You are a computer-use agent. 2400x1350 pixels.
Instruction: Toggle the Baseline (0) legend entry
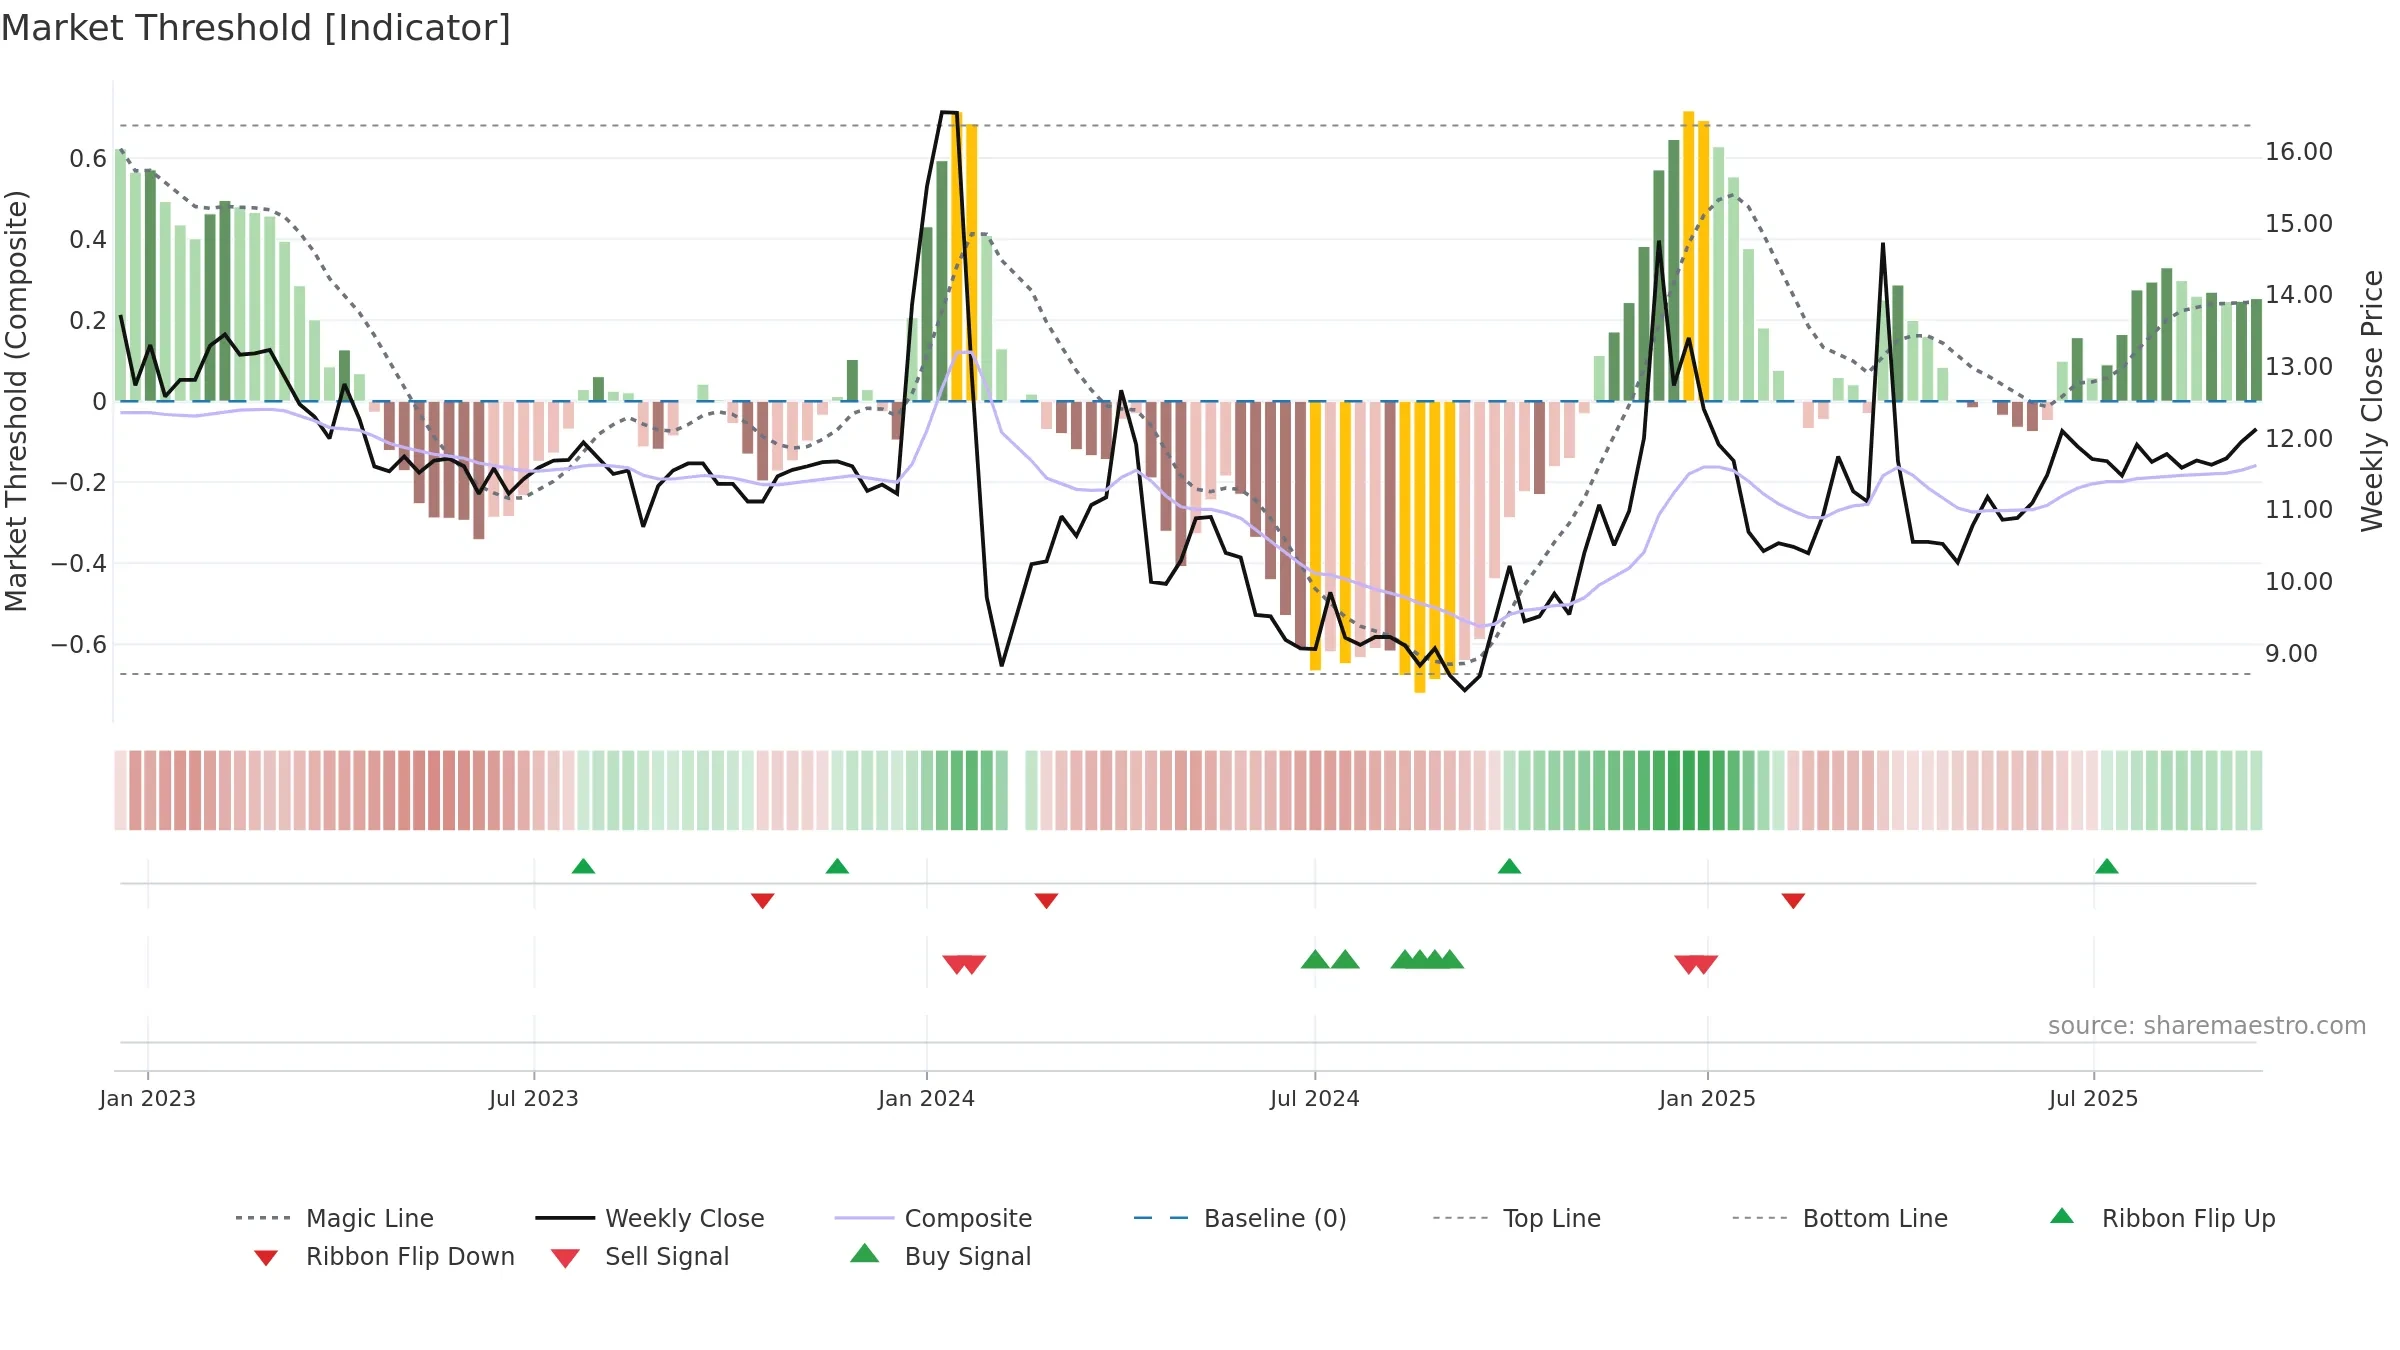(1240, 1218)
